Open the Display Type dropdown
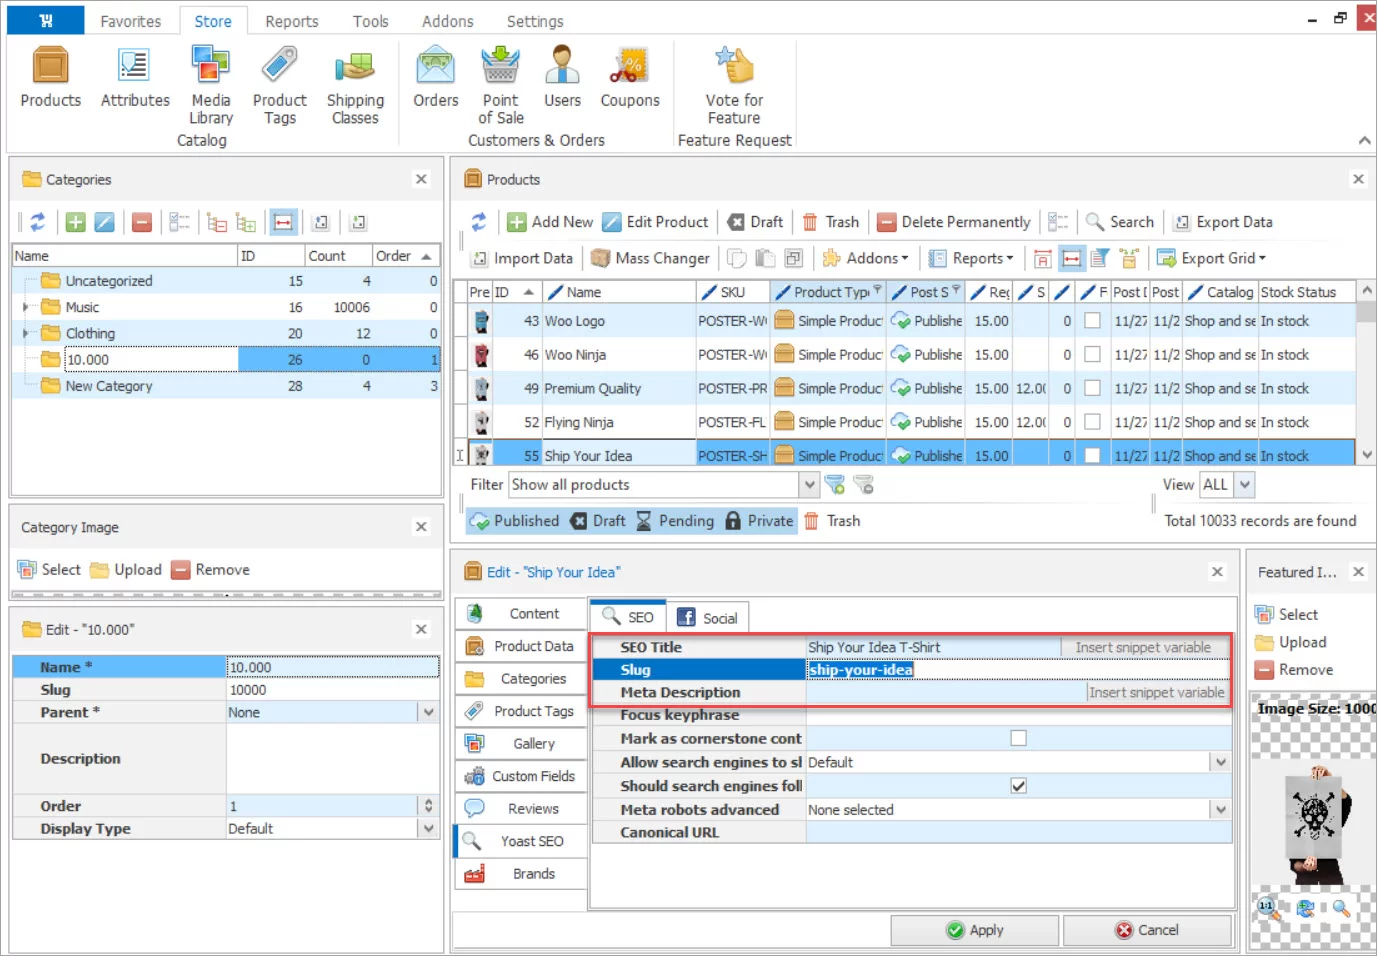The height and width of the screenshot is (956, 1377). click(428, 829)
